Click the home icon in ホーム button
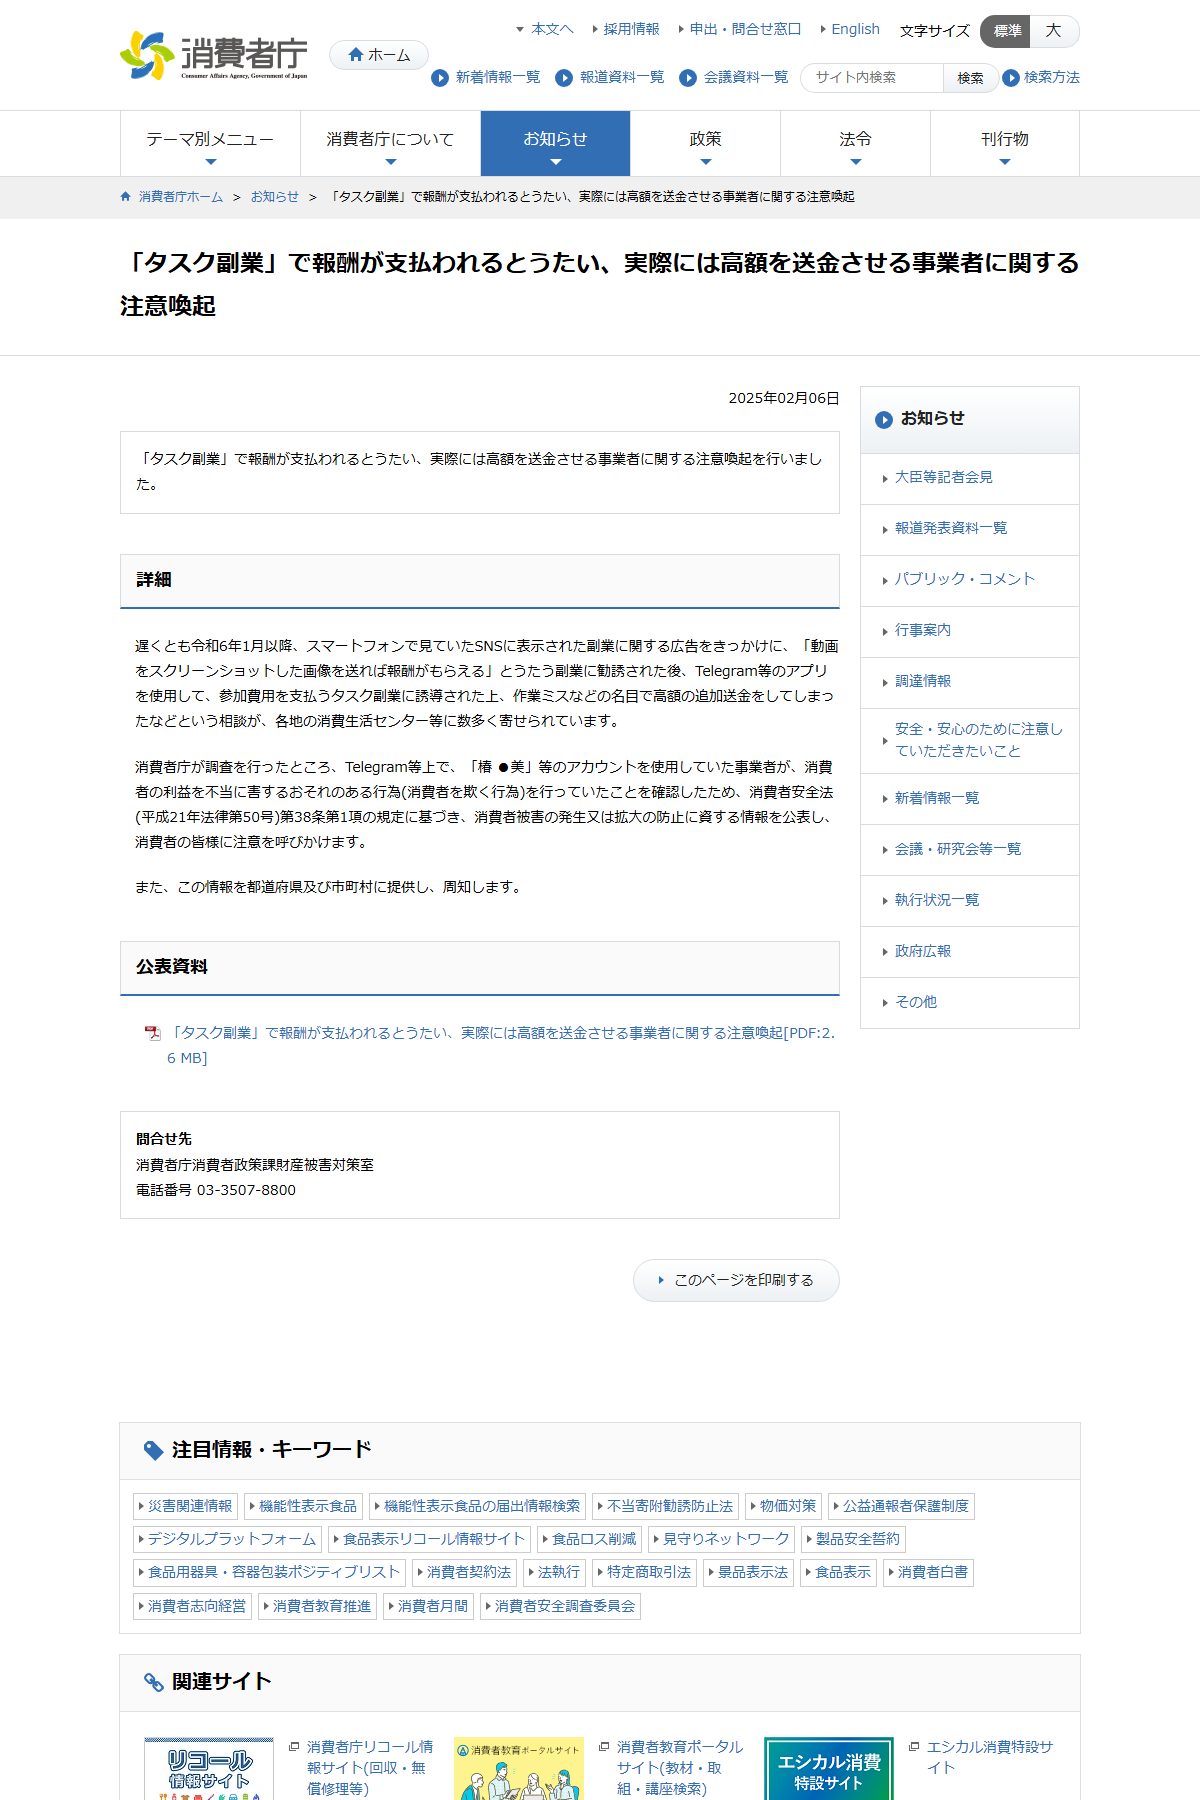Image resolution: width=1200 pixels, height=1800 pixels. tap(355, 55)
